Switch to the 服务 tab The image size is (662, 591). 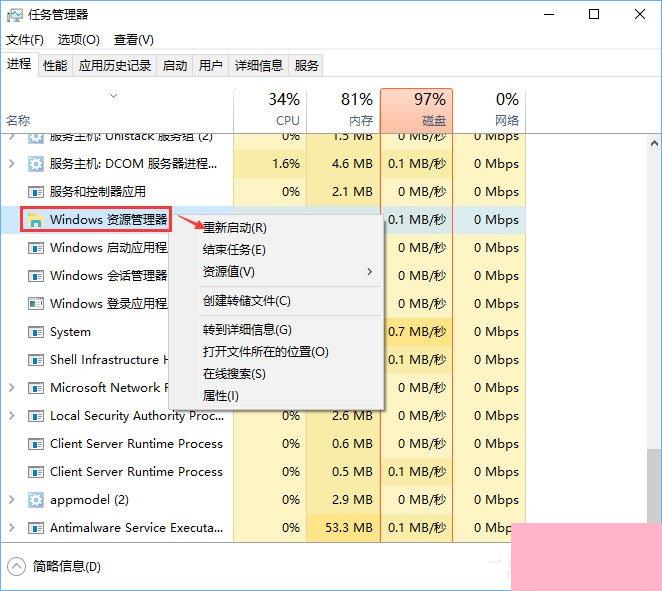(307, 65)
